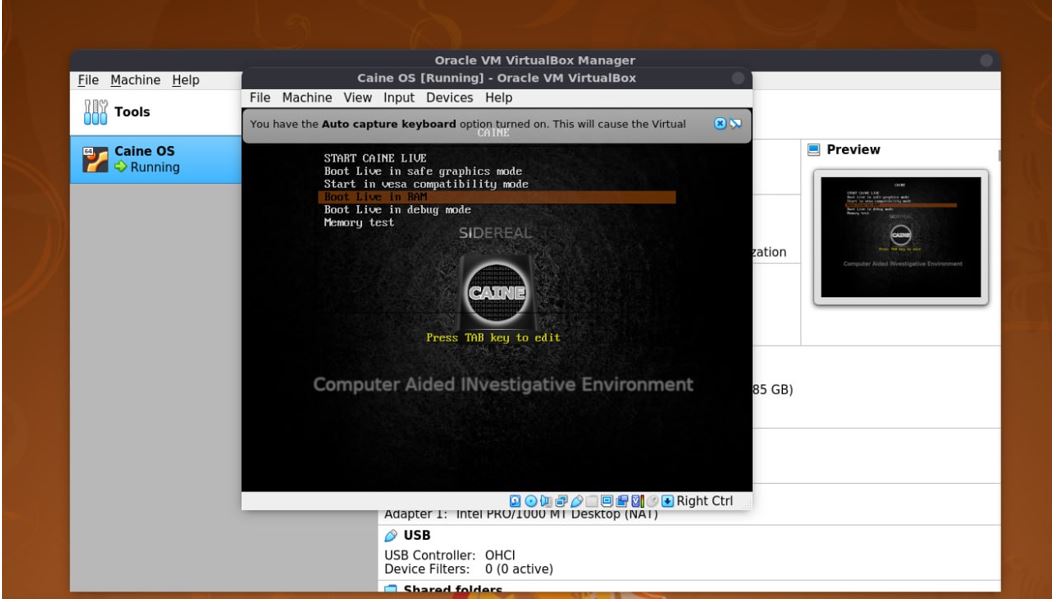Click the shared folders status bar icon
The width and height of the screenshot is (1056, 602).
(x=592, y=501)
